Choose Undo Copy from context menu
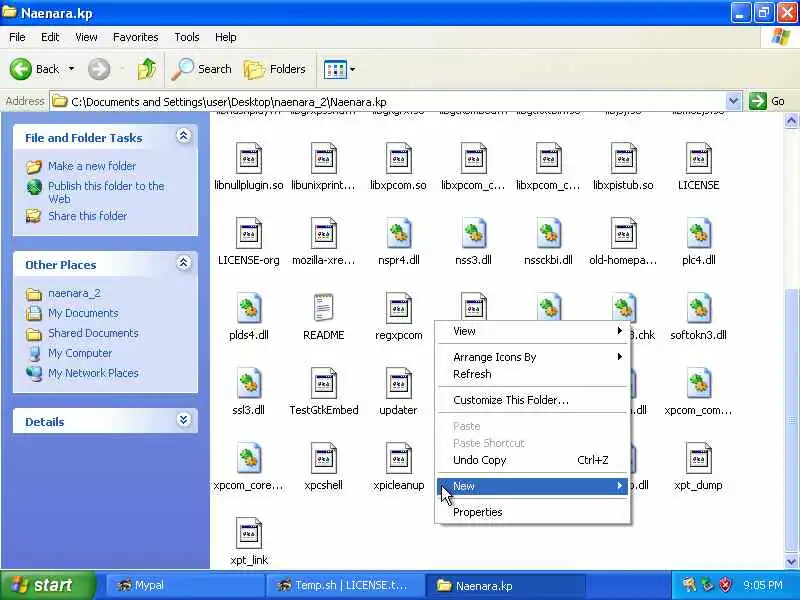The height and width of the screenshot is (600, 800). pos(533,460)
